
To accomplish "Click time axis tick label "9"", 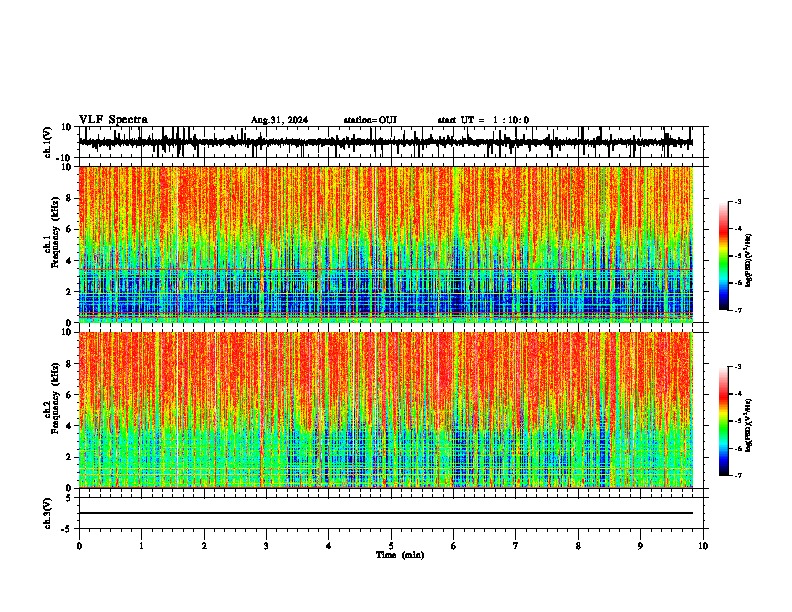I will (640, 546).
